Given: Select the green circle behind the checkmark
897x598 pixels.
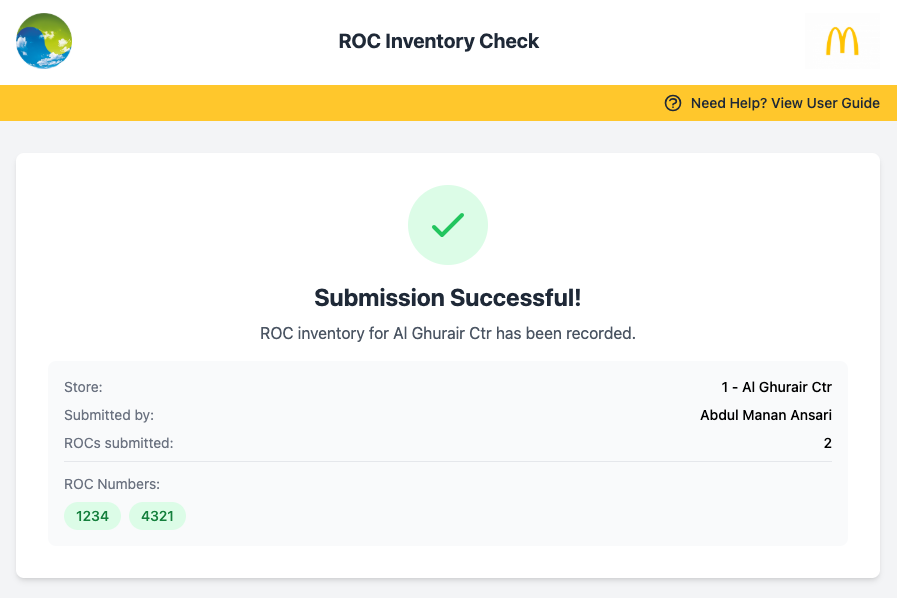Looking at the screenshot, I should click(448, 224).
